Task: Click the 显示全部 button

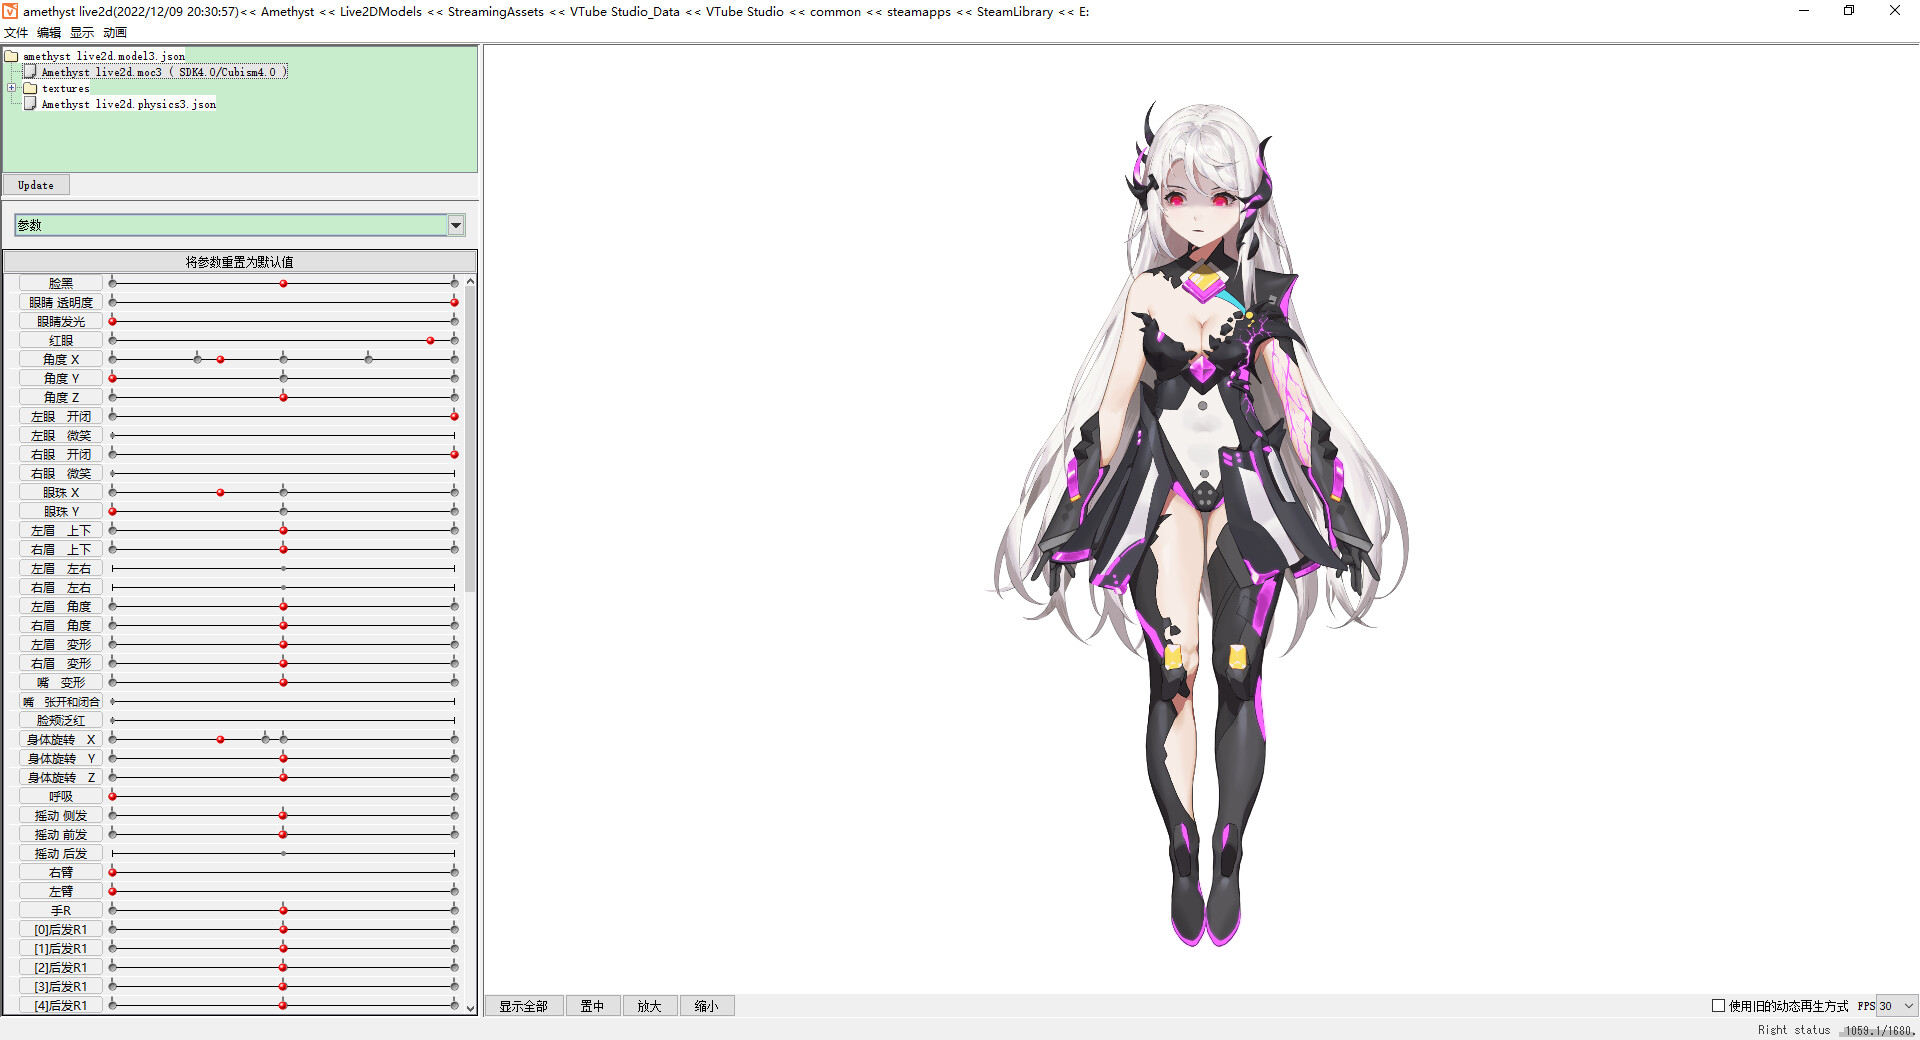Action: tap(523, 1005)
